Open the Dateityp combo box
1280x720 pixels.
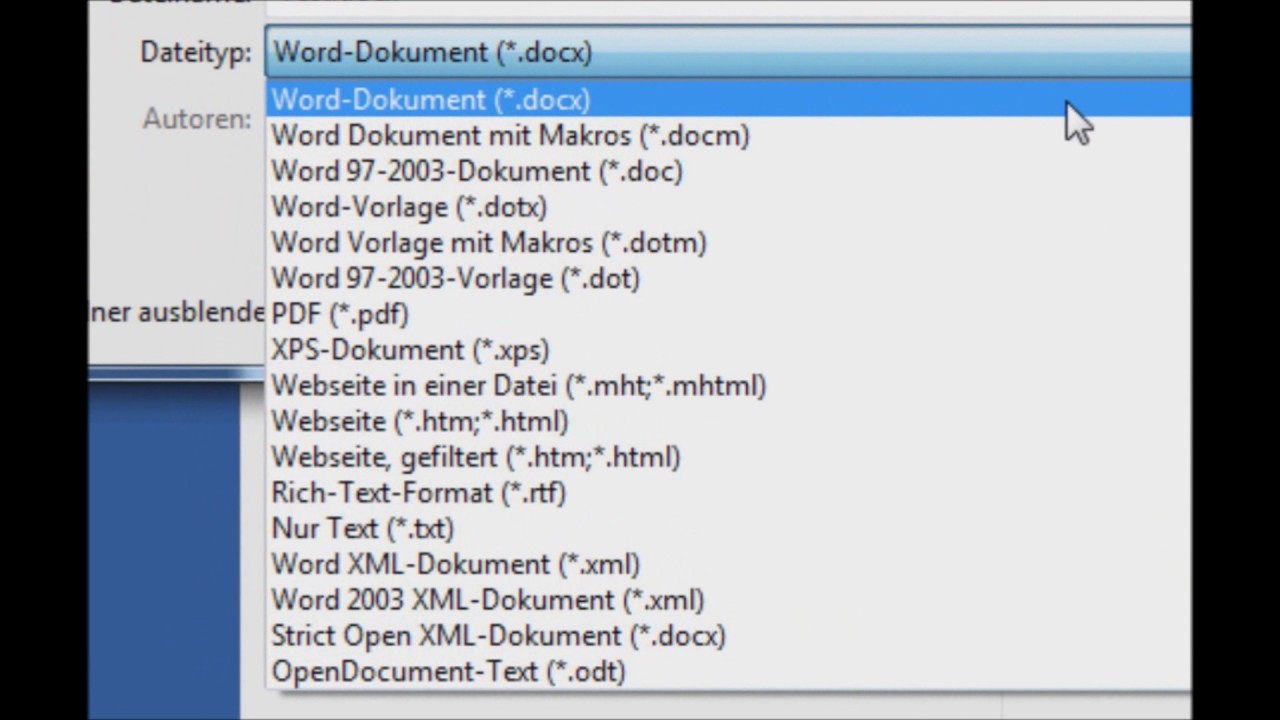coord(728,52)
